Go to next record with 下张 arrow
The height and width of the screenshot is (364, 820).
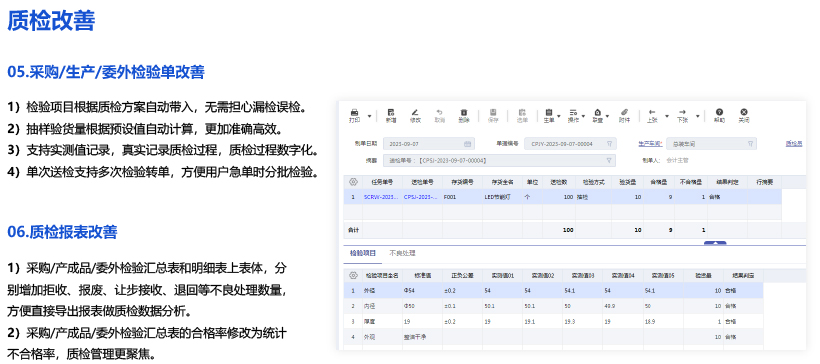pyautogui.click(x=682, y=112)
